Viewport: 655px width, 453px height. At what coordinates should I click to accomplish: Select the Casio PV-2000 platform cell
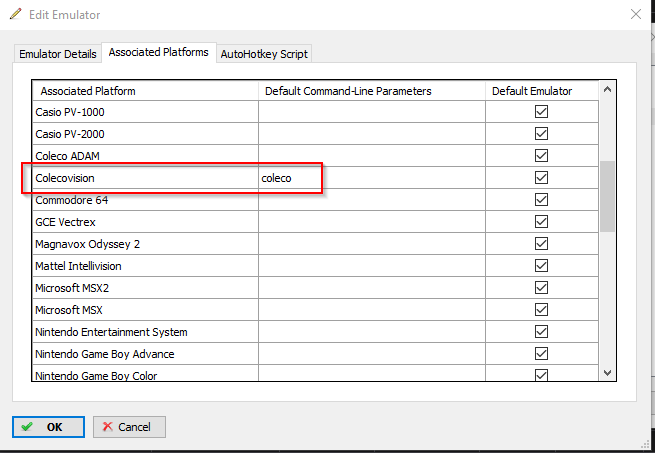click(145, 134)
